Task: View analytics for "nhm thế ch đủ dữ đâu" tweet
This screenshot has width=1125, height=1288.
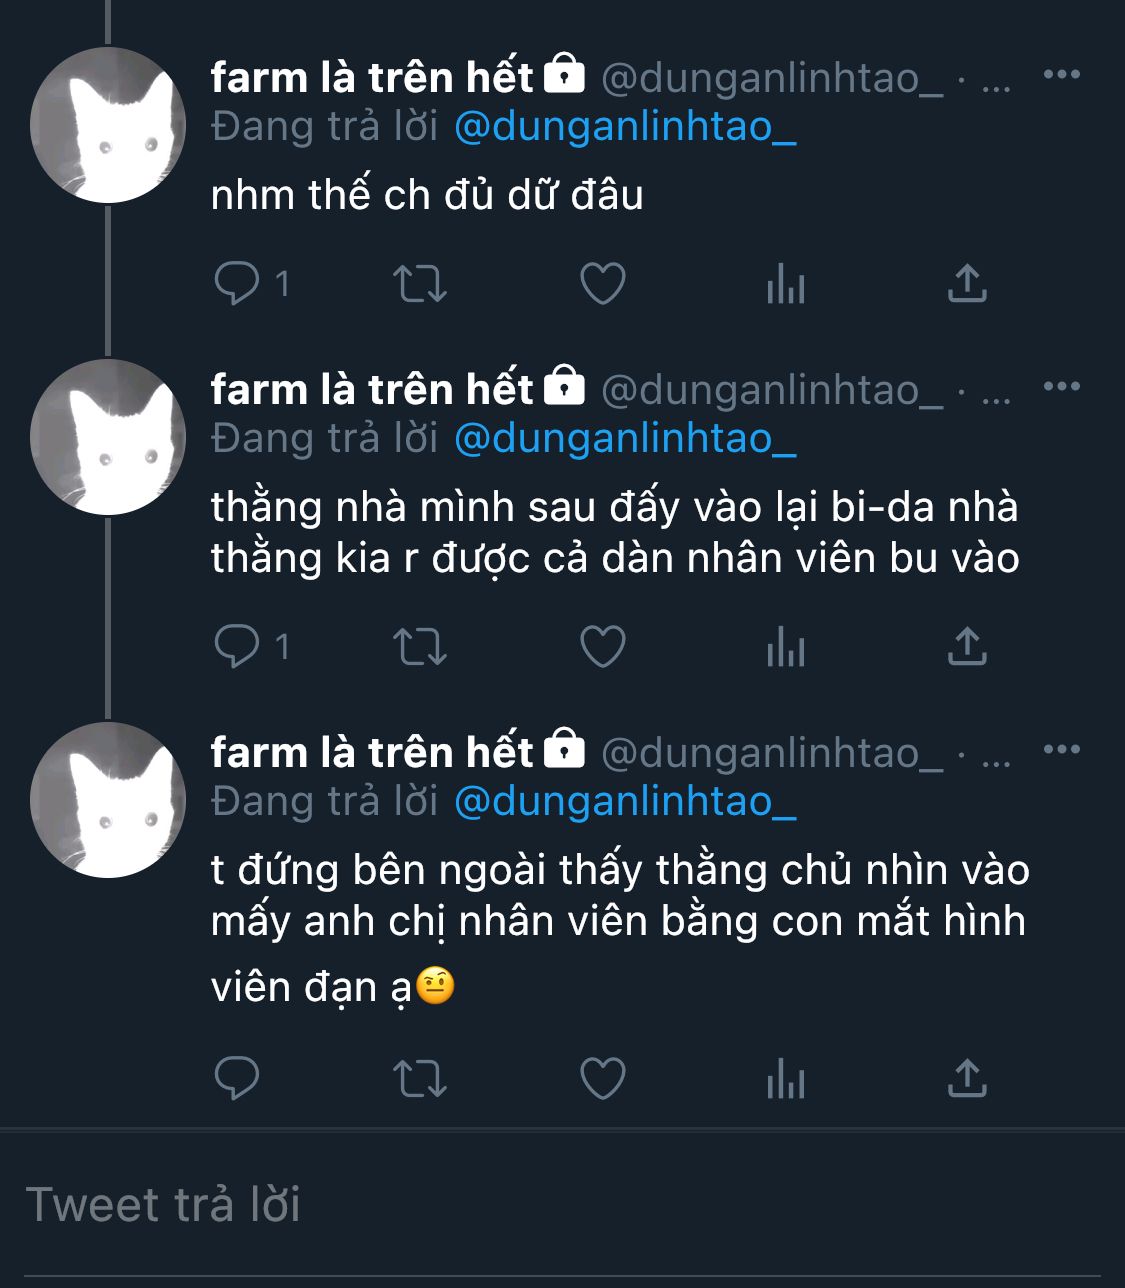Action: (785, 284)
